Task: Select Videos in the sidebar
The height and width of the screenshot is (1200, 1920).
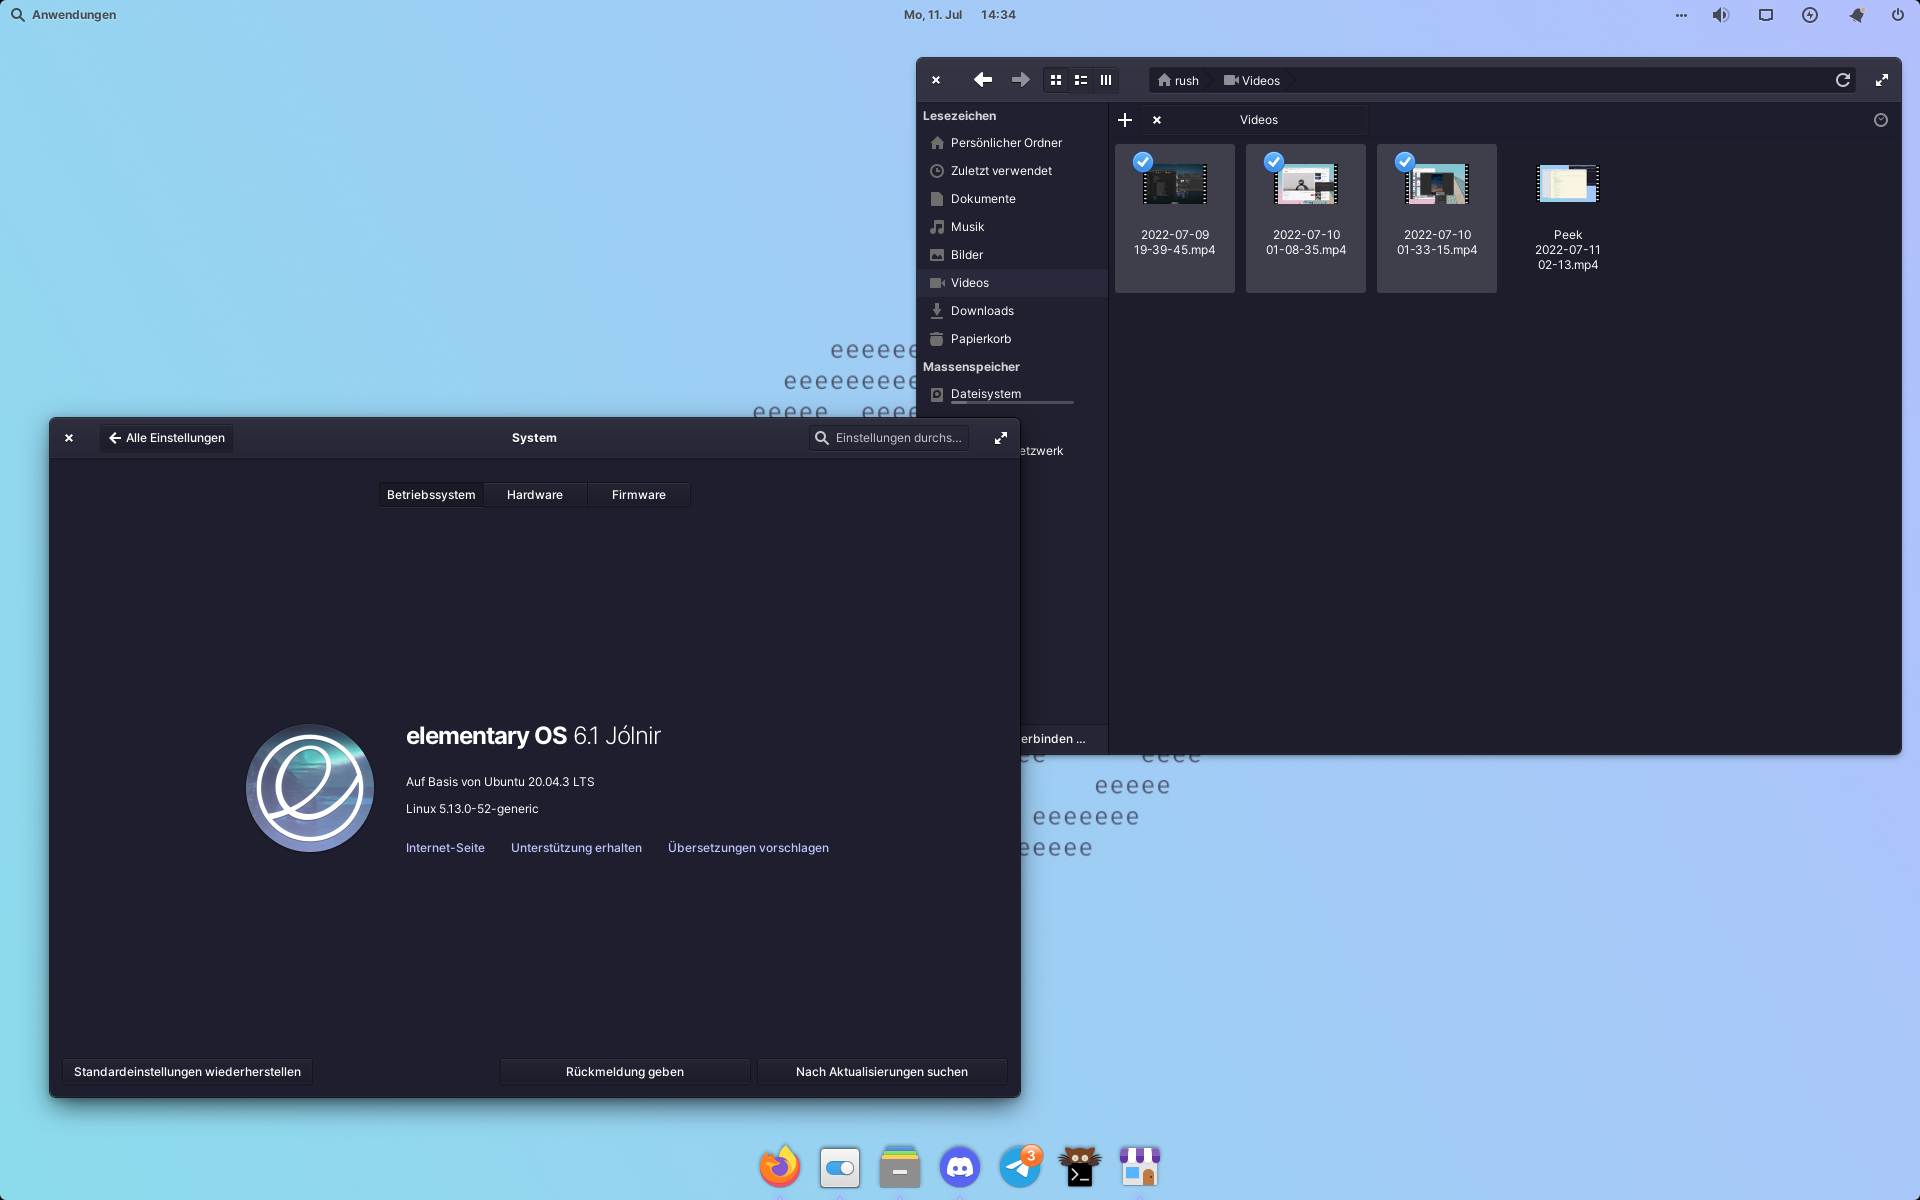Action: (x=1012, y=283)
